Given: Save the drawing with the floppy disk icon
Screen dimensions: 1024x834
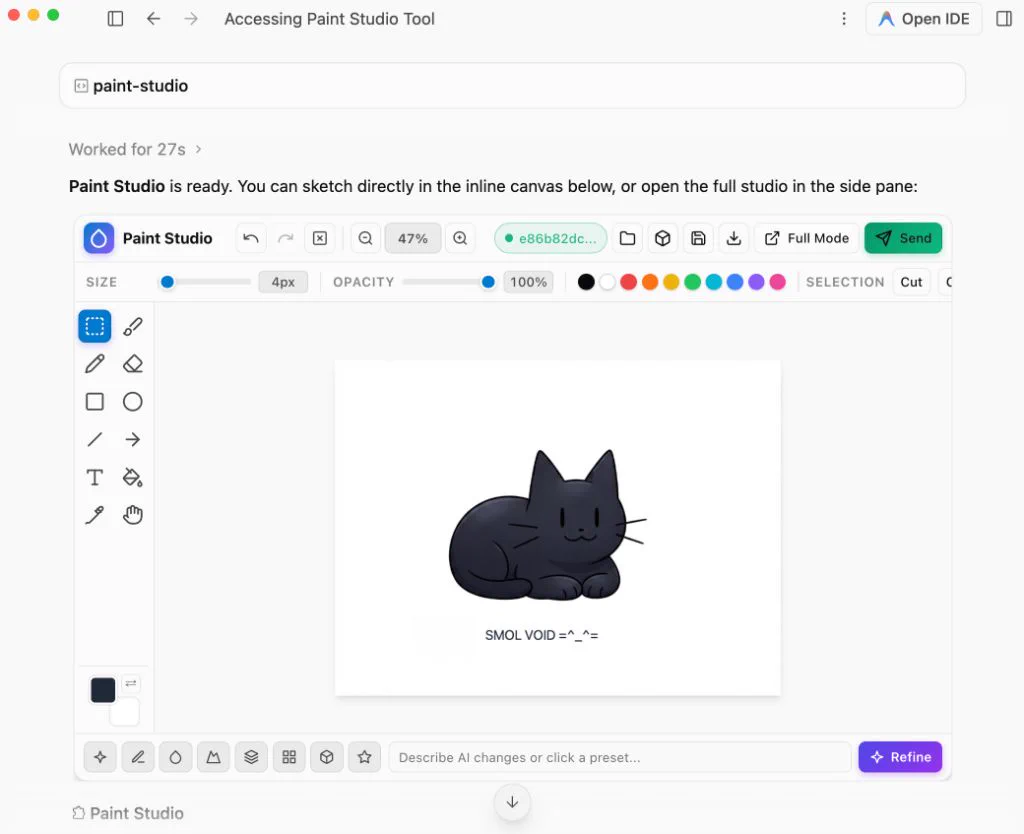Looking at the screenshot, I should coord(698,238).
